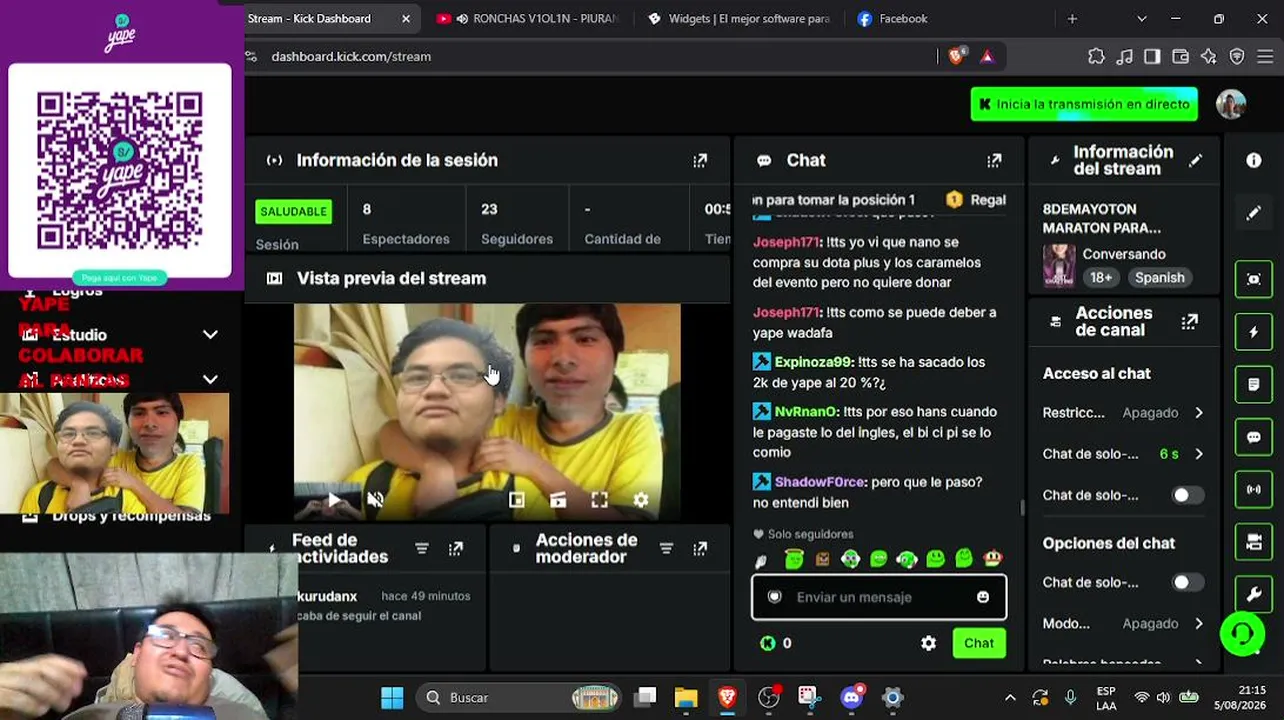The image size is (1284, 720).
Task: Click the Brave Shields icon in the address bar
Action: pyautogui.click(x=957, y=56)
